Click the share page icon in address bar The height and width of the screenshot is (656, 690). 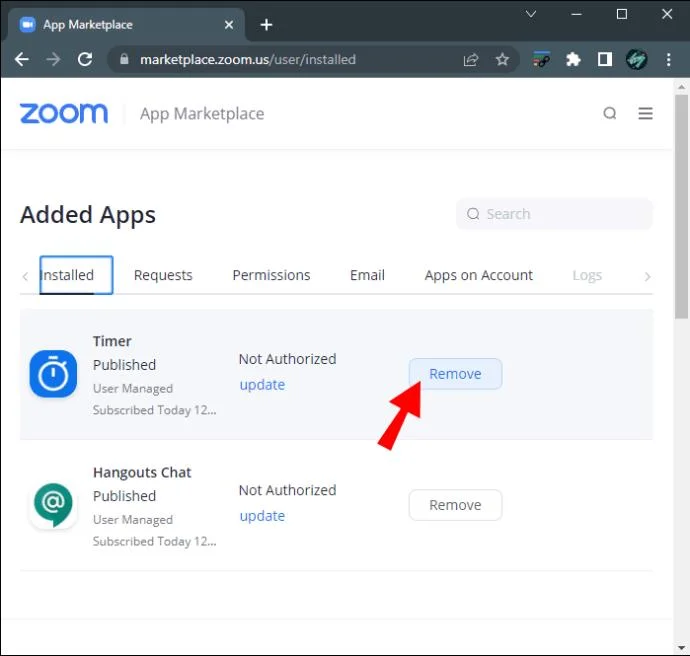[471, 59]
